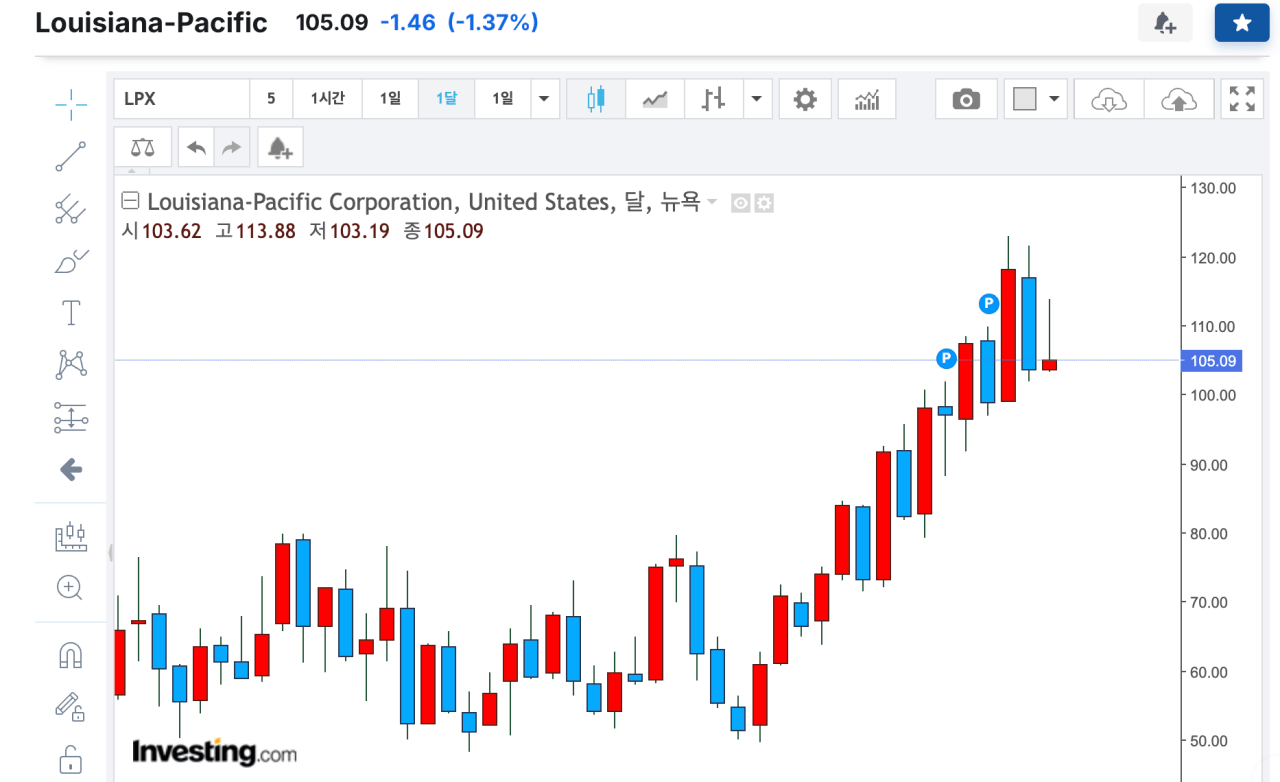Open the XABCD pattern tool

[x=71, y=365]
